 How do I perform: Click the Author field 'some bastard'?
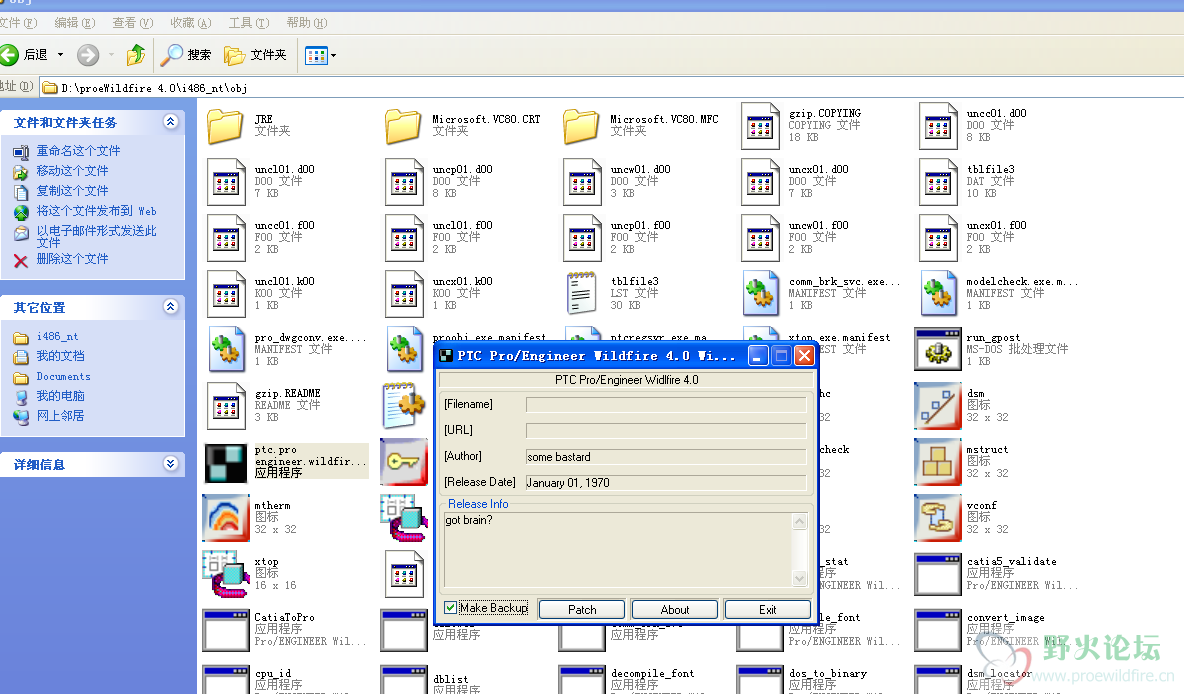tap(666, 456)
